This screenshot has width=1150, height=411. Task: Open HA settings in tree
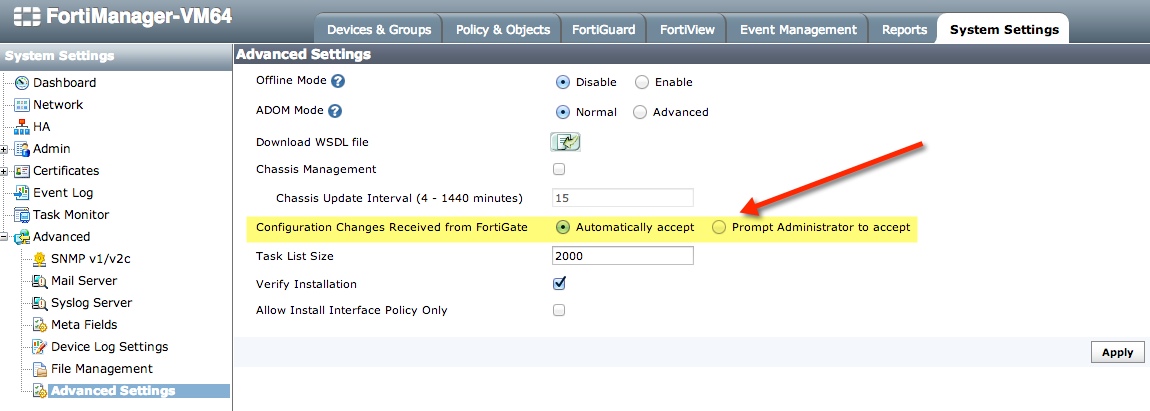[42, 127]
